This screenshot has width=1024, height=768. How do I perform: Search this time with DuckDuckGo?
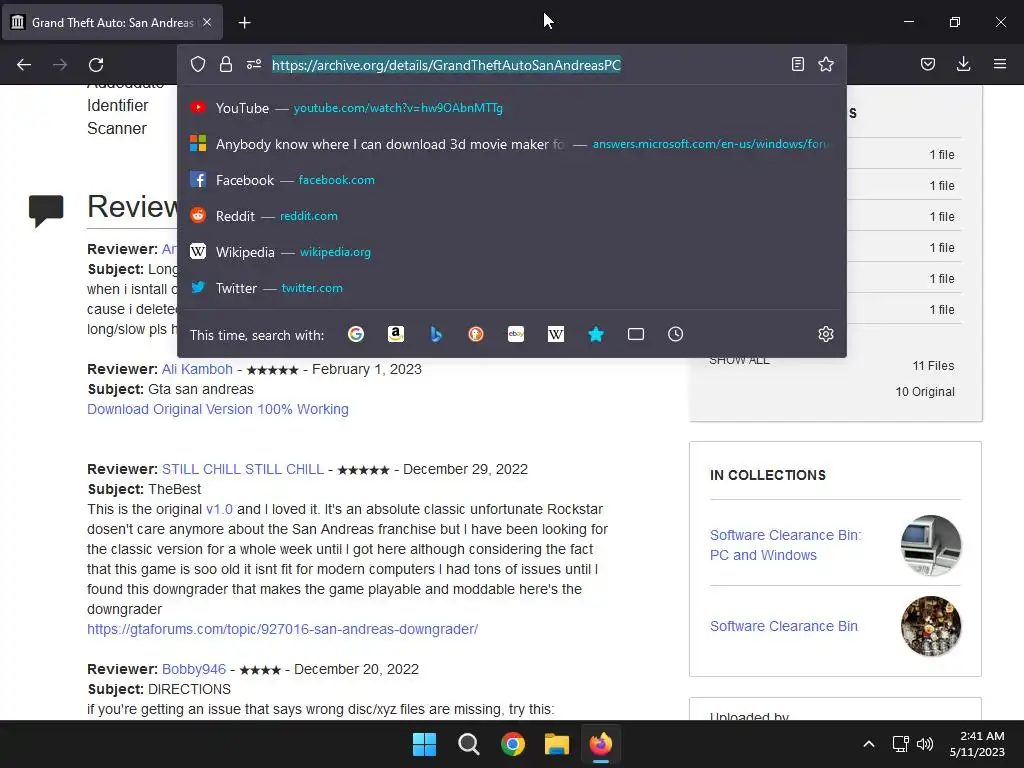click(x=476, y=334)
